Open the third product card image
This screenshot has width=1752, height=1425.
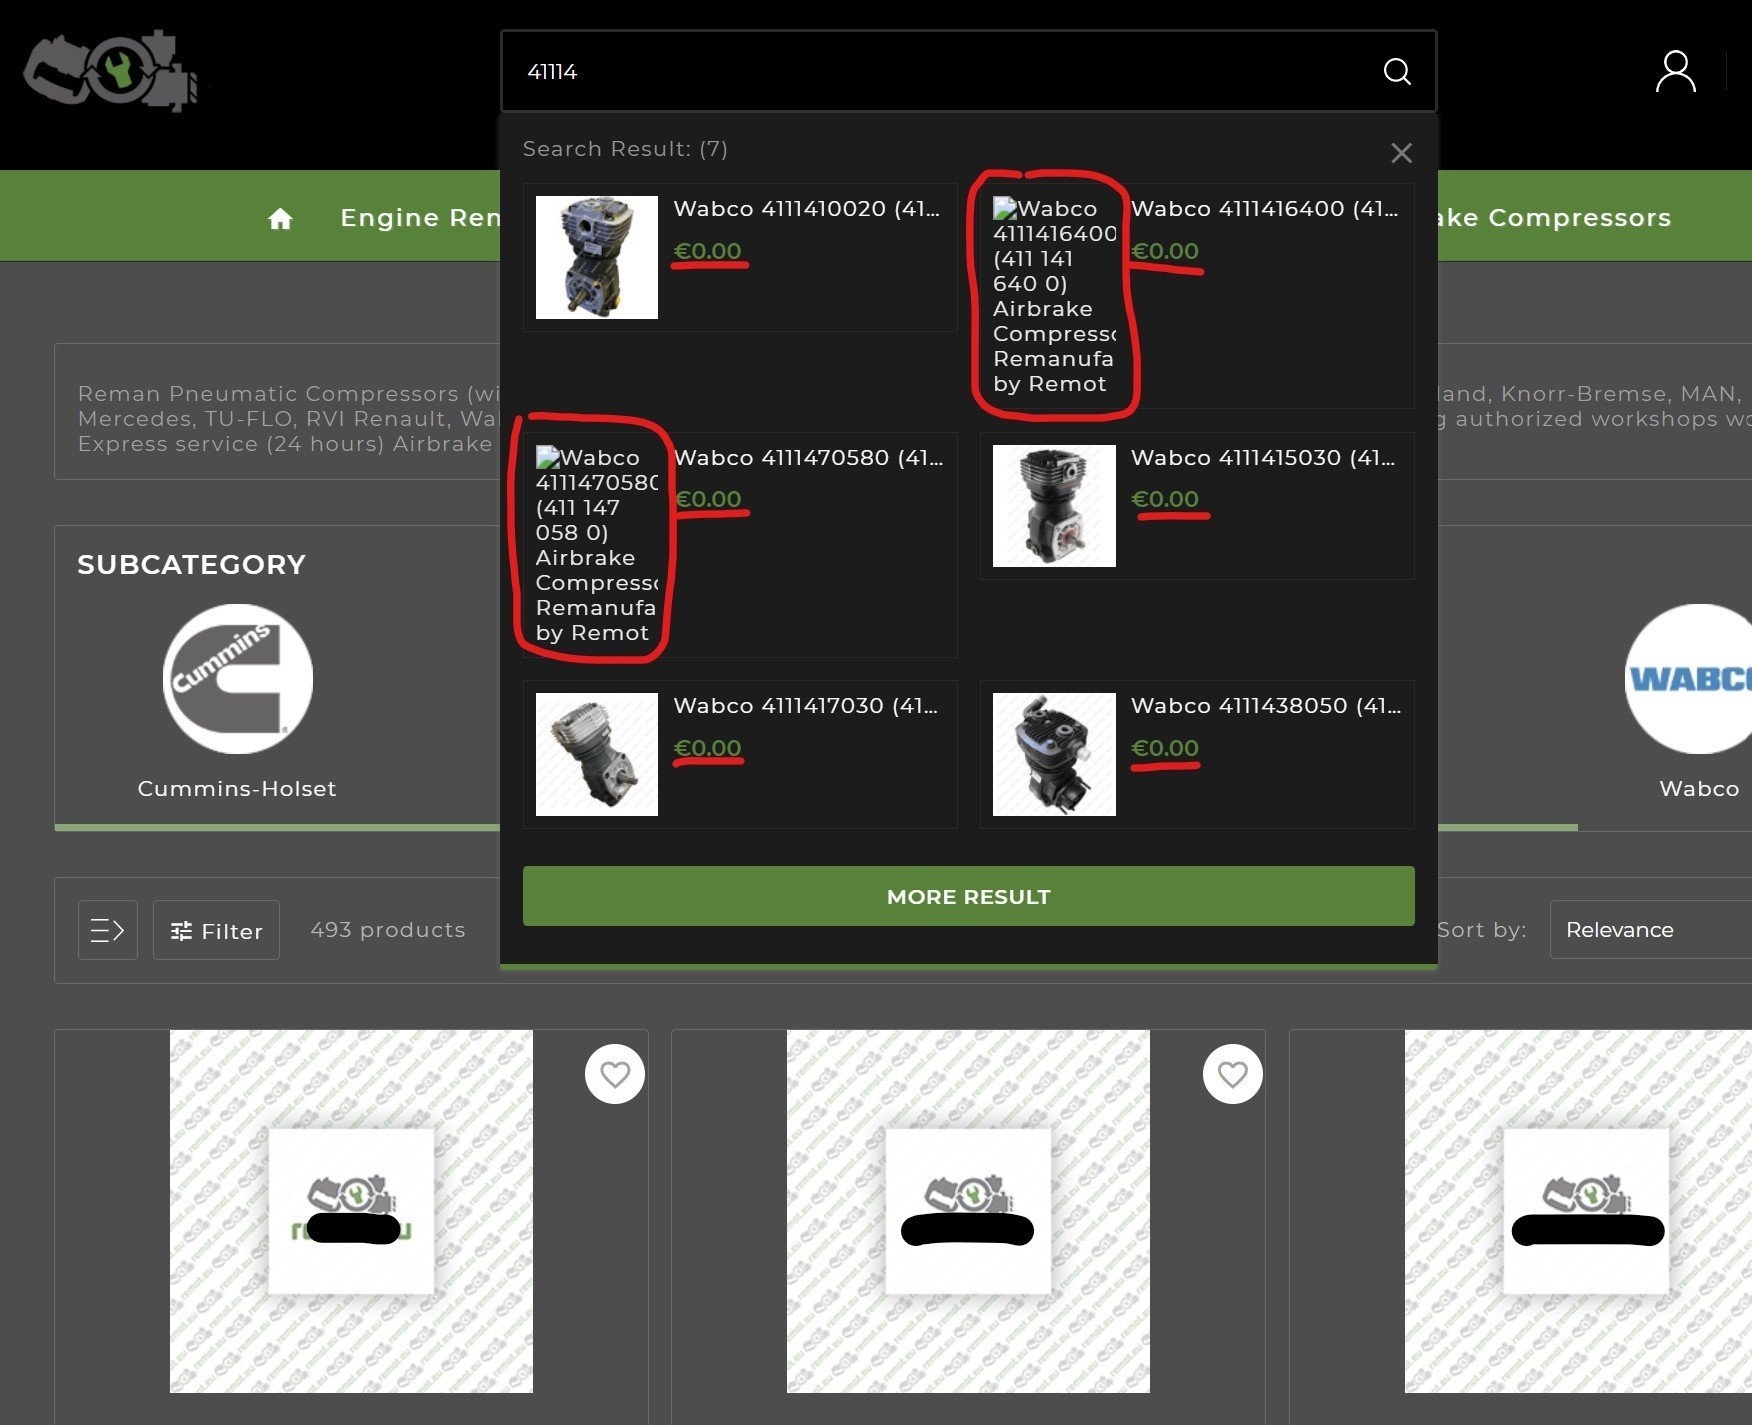(1578, 1211)
